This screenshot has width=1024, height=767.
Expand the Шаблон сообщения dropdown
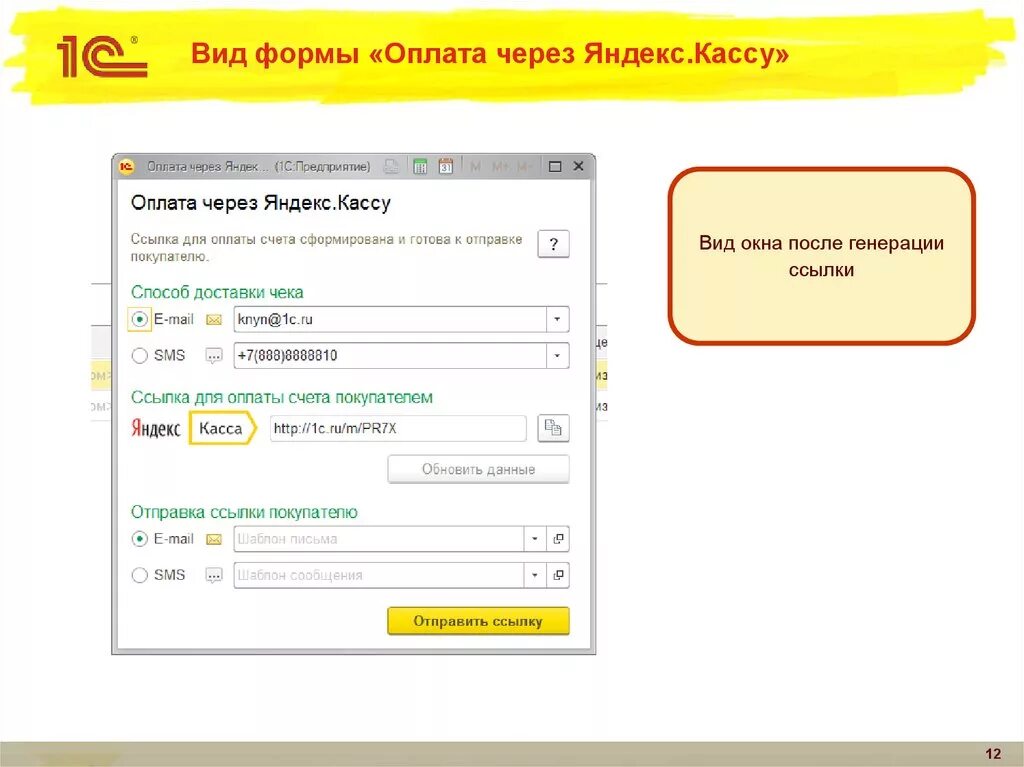click(x=535, y=576)
